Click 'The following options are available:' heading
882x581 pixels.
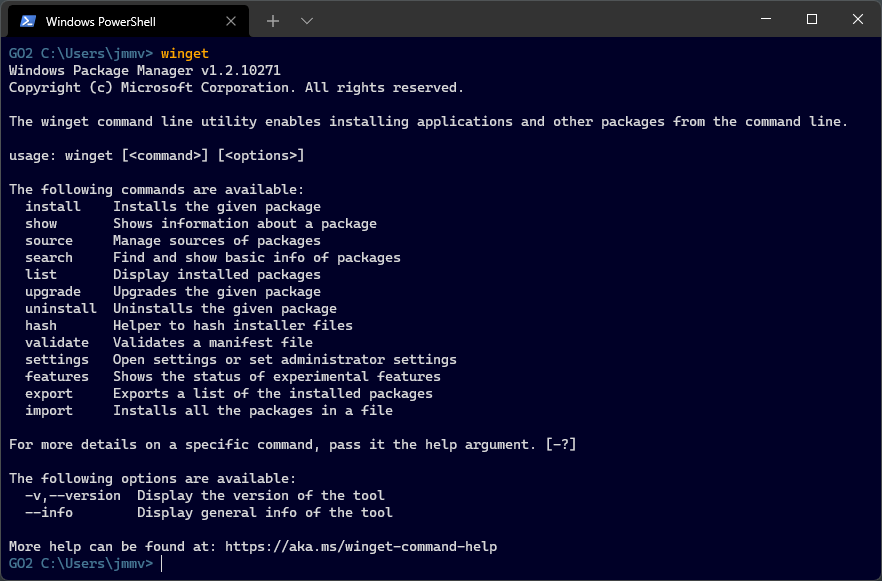(x=152, y=479)
